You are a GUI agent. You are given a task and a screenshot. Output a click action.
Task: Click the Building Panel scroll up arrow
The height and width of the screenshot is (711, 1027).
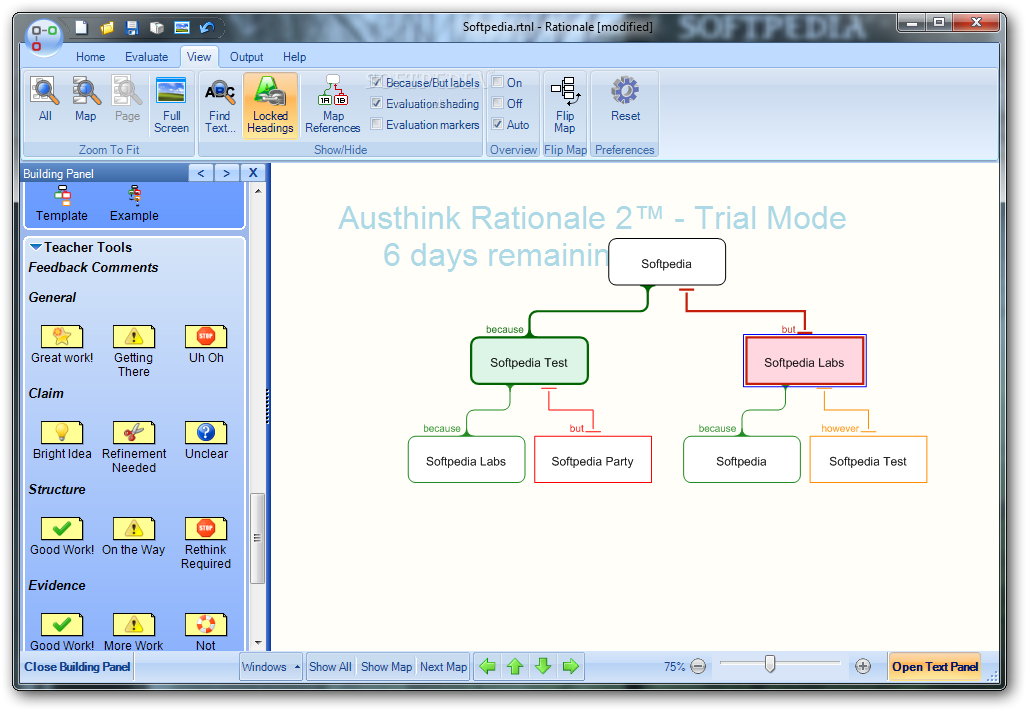point(258,191)
